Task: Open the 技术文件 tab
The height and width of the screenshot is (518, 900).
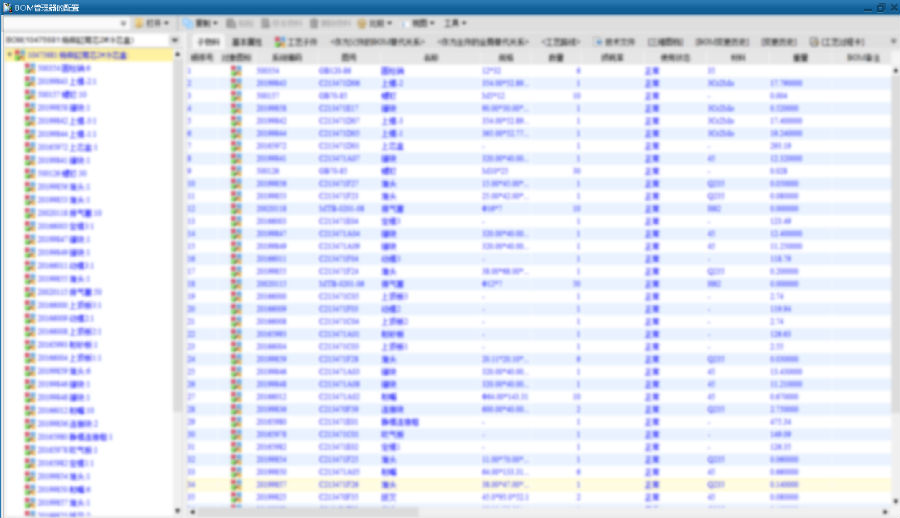Action: [614, 42]
